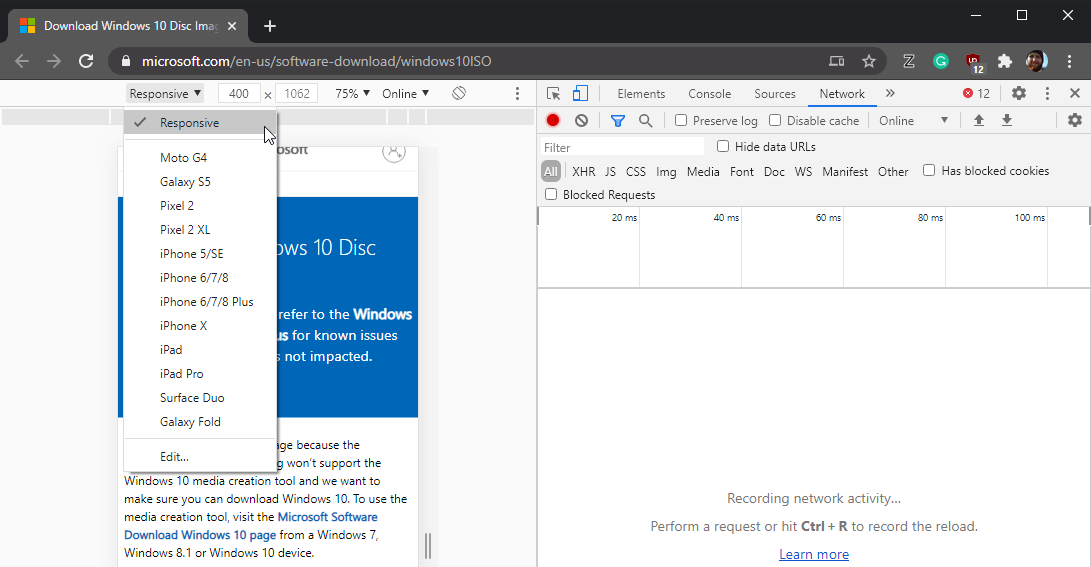Click the cast-to-device icon in the address bar

(836, 61)
